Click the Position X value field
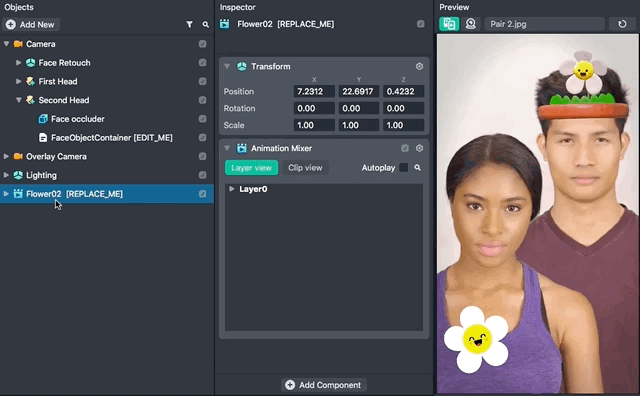 [x=314, y=91]
